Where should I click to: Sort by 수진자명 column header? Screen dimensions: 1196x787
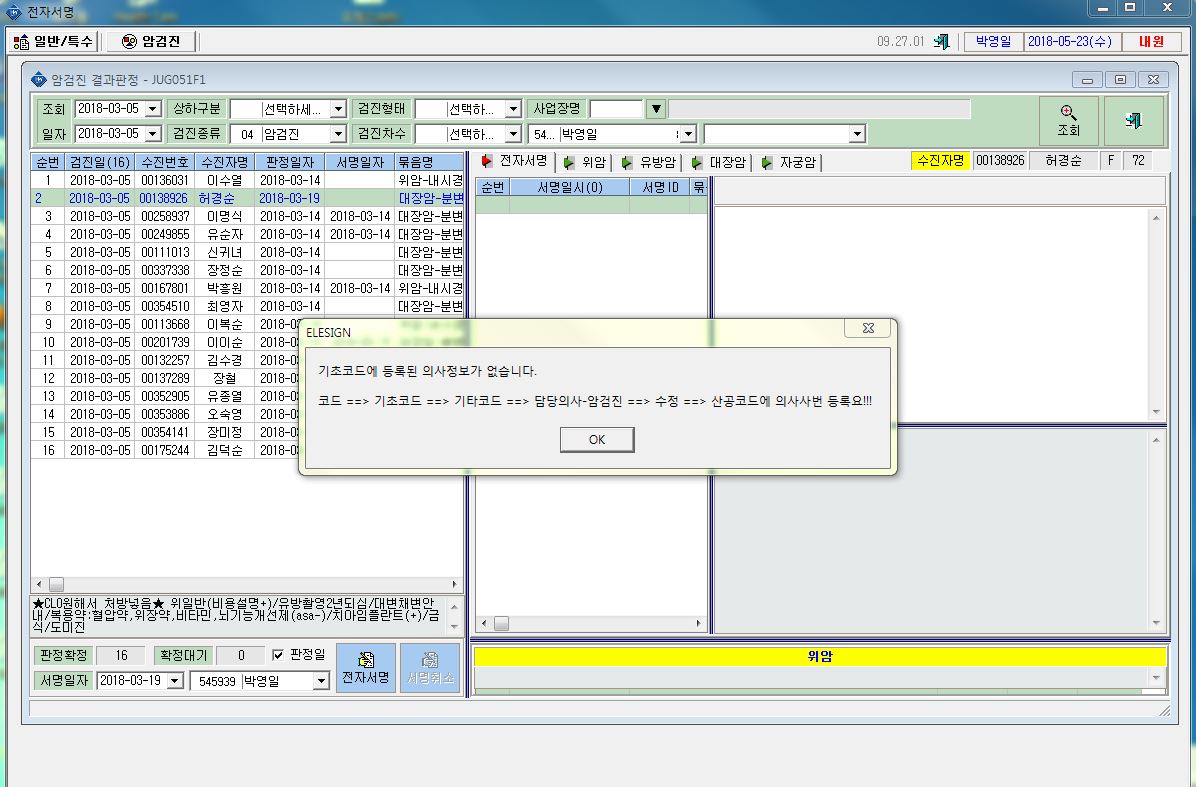(225, 162)
